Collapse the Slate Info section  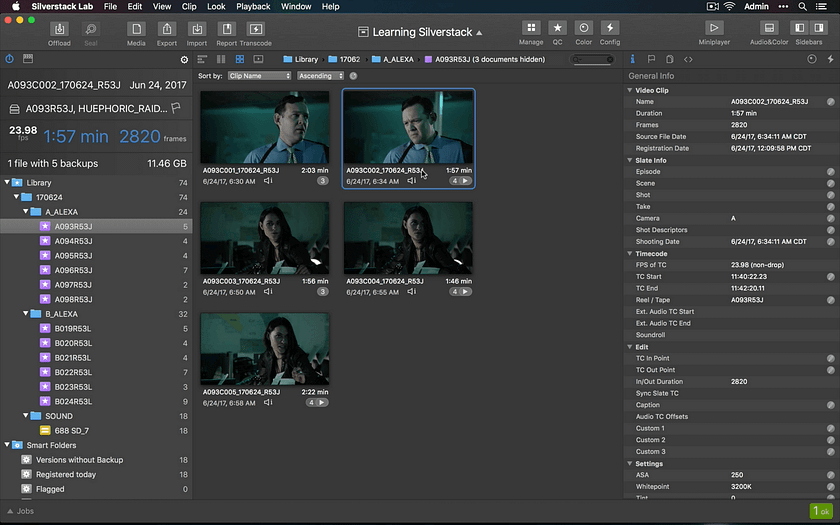click(629, 160)
